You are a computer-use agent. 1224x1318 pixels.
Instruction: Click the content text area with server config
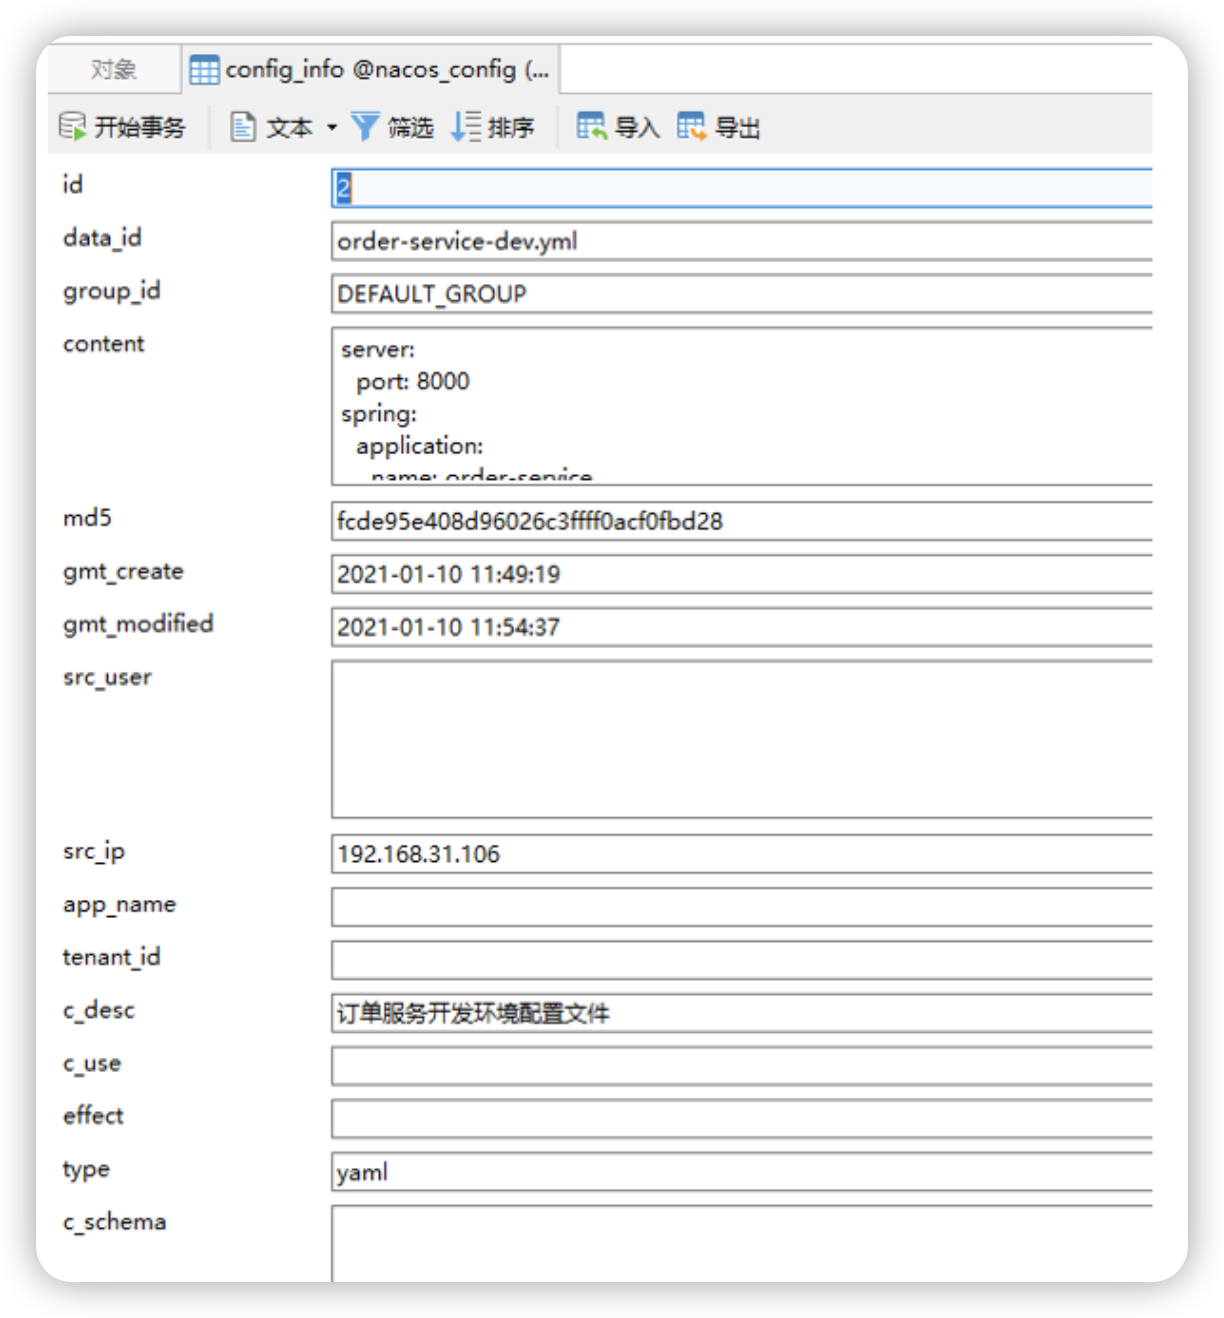[741, 406]
